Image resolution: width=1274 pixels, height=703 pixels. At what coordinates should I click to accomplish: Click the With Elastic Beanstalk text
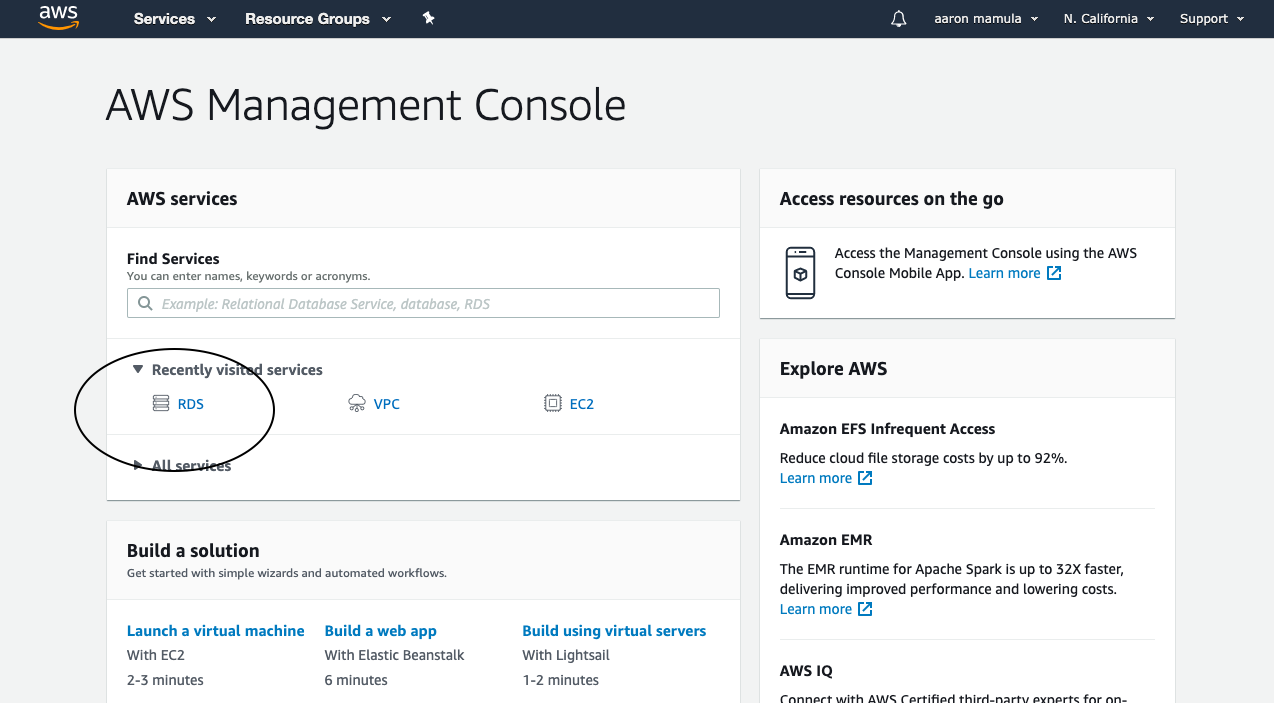coord(395,655)
